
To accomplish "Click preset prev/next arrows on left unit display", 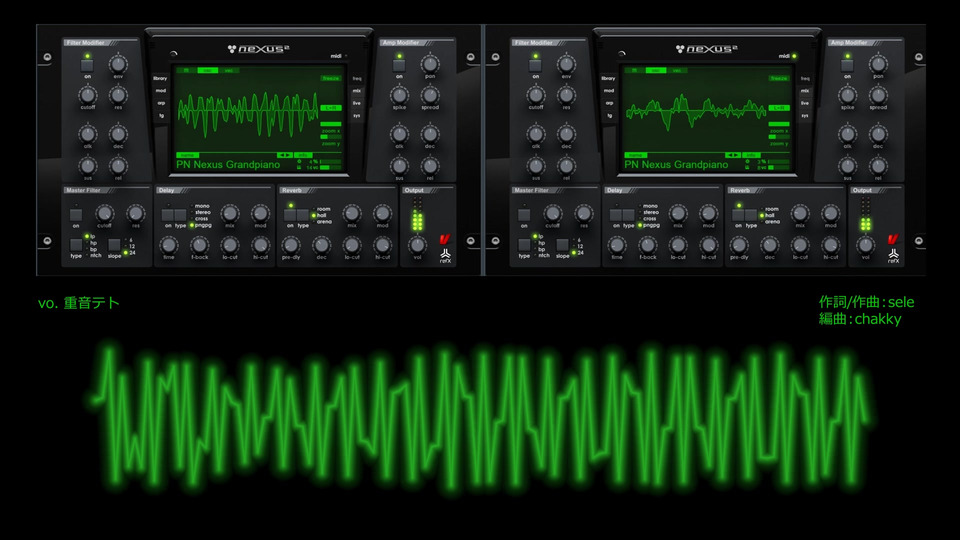I will tap(284, 156).
